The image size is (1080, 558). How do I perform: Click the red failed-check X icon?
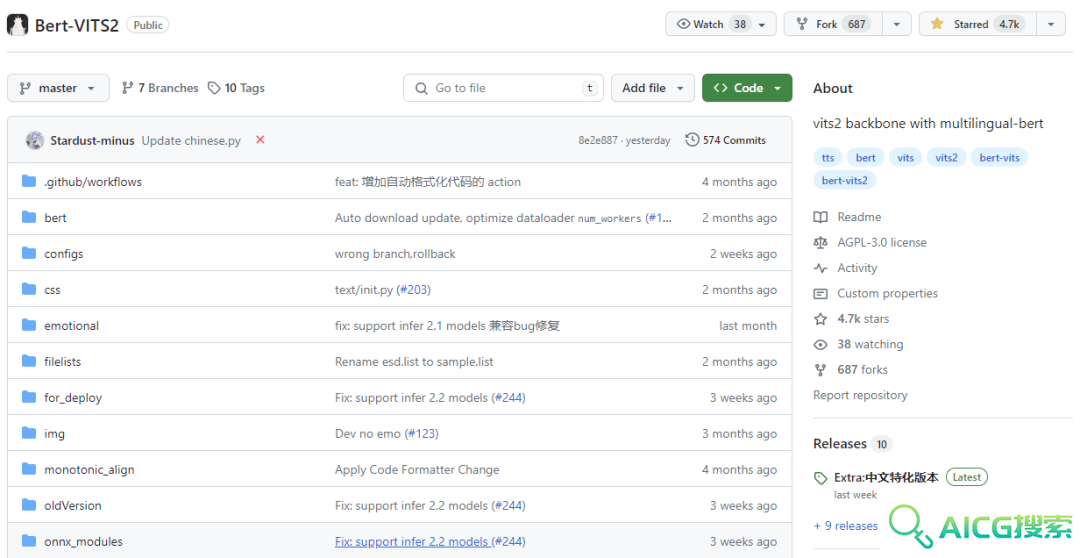point(260,140)
